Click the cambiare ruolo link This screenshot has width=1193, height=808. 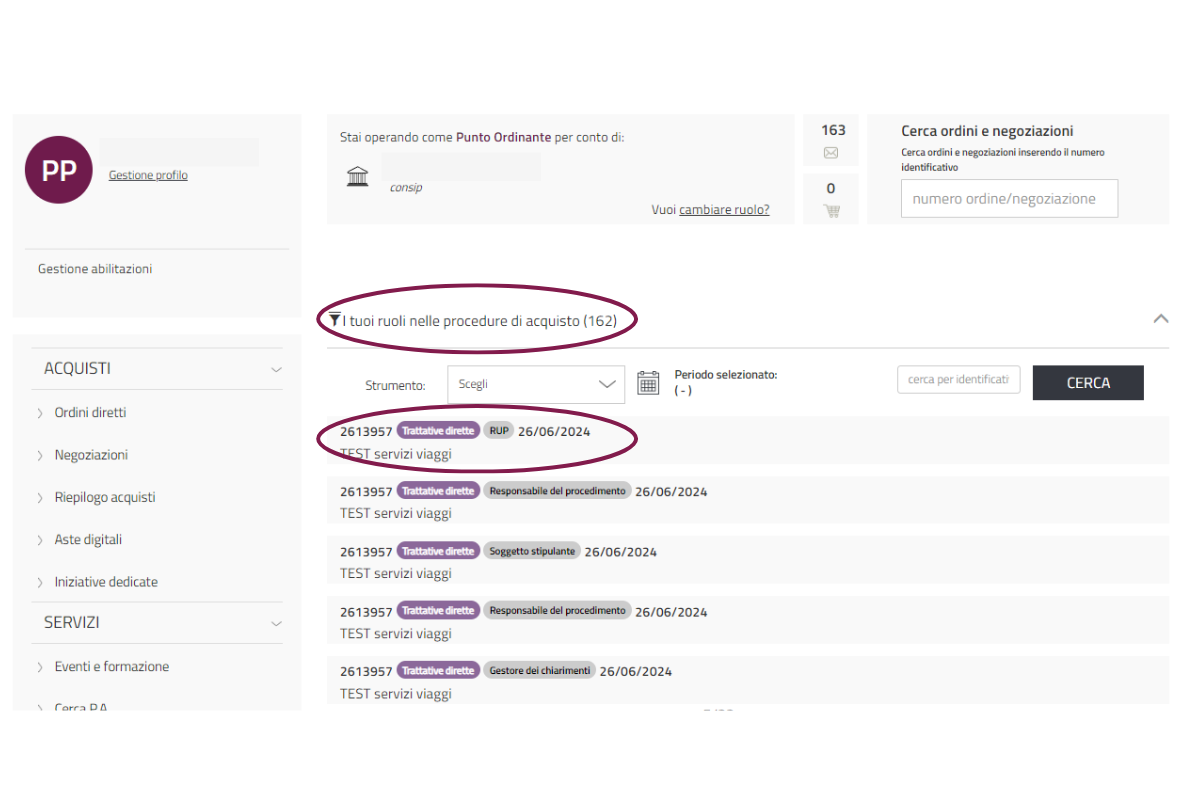coord(724,210)
